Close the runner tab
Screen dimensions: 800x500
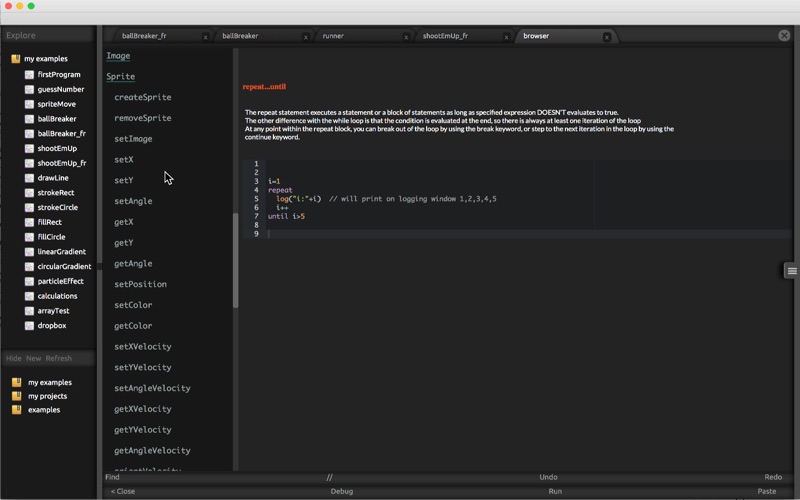tap(406, 37)
